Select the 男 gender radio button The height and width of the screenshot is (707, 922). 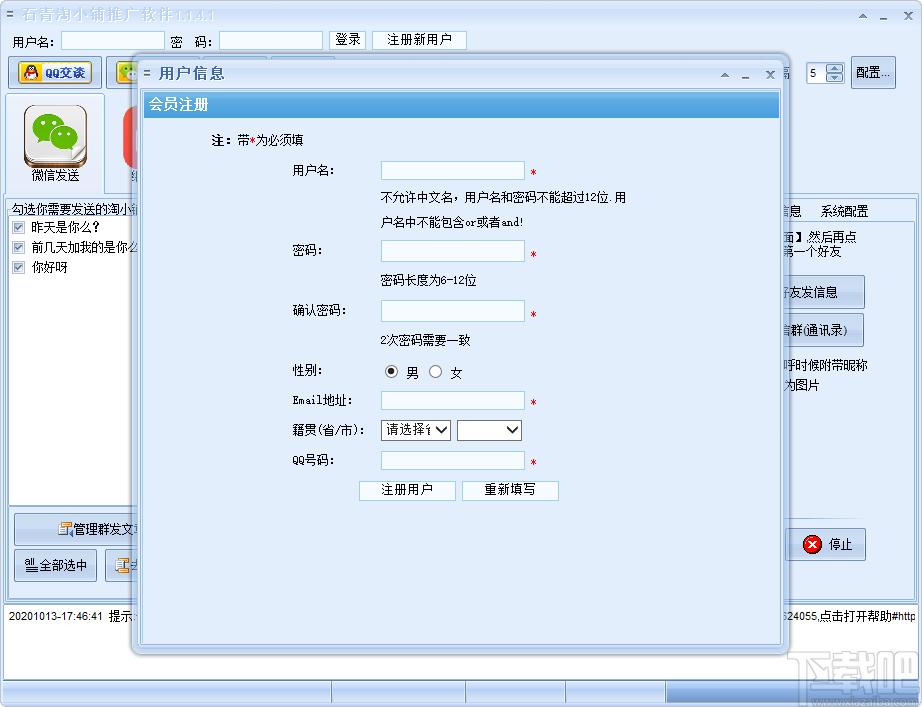[391, 372]
